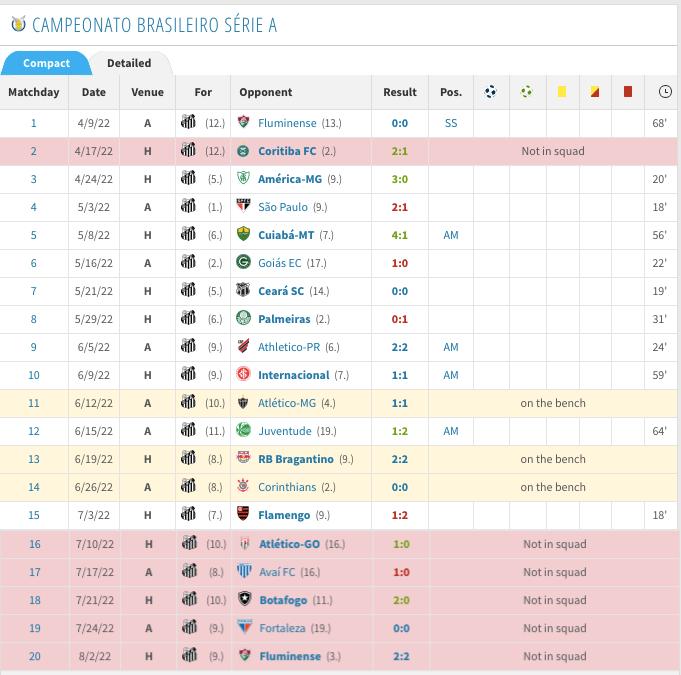Click the Flamengo crest icon

point(243,514)
